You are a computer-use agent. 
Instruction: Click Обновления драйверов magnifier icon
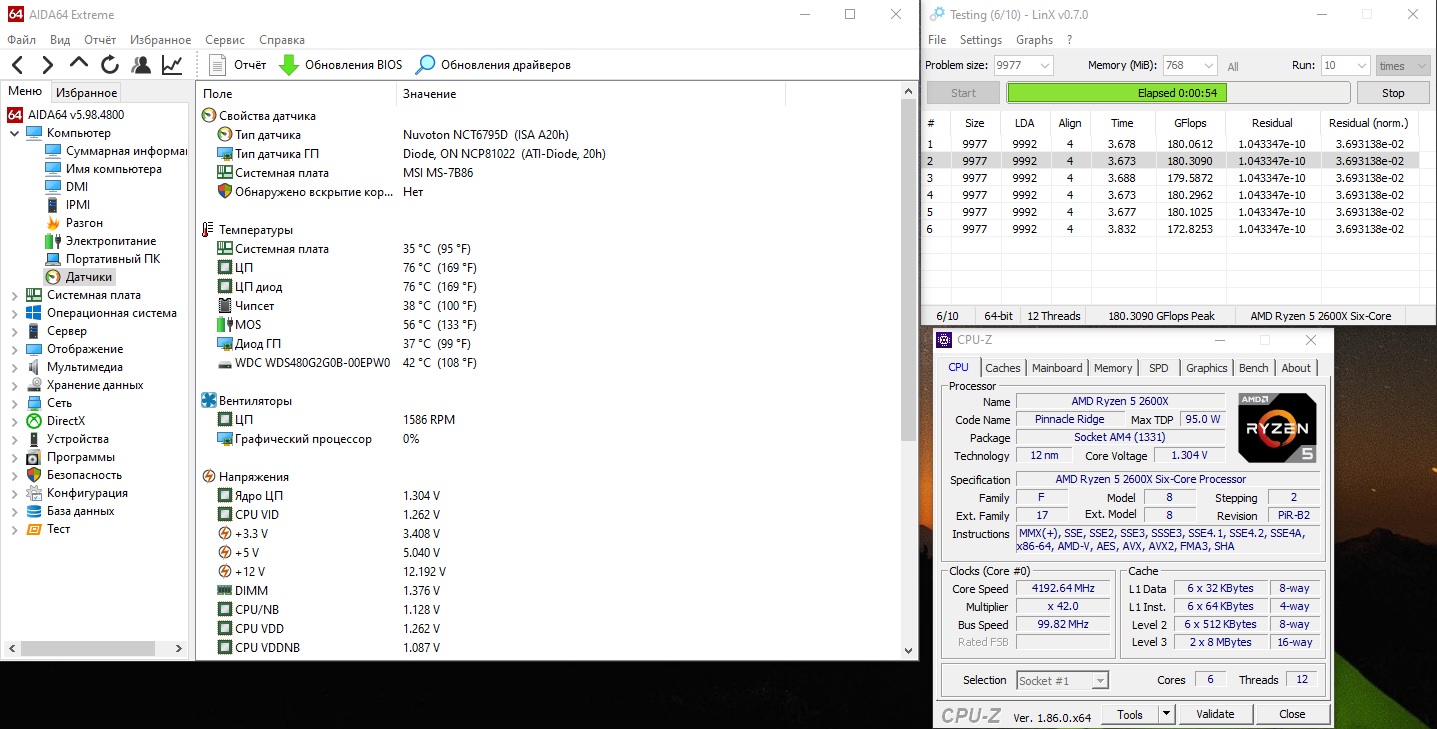425,65
